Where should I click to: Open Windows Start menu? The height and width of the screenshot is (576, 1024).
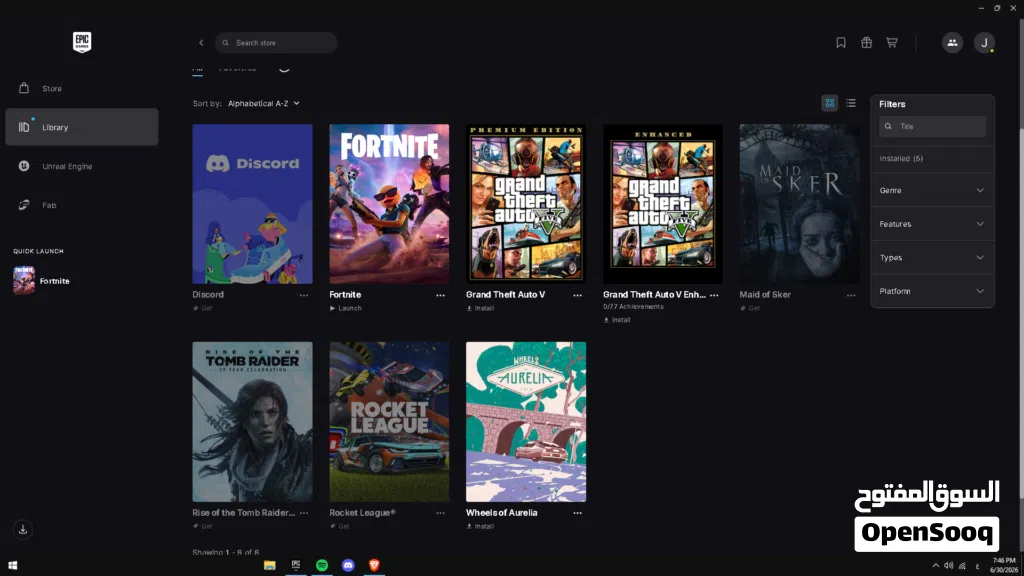[12, 565]
